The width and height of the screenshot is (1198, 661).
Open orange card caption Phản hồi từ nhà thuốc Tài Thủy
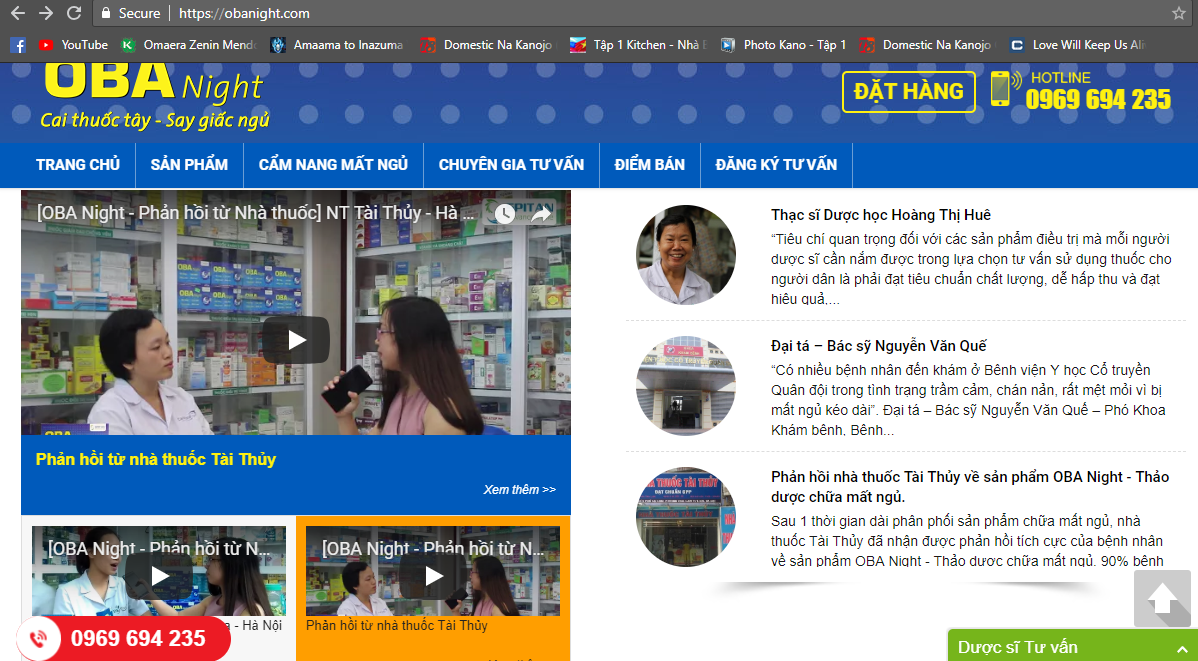tap(397, 625)
